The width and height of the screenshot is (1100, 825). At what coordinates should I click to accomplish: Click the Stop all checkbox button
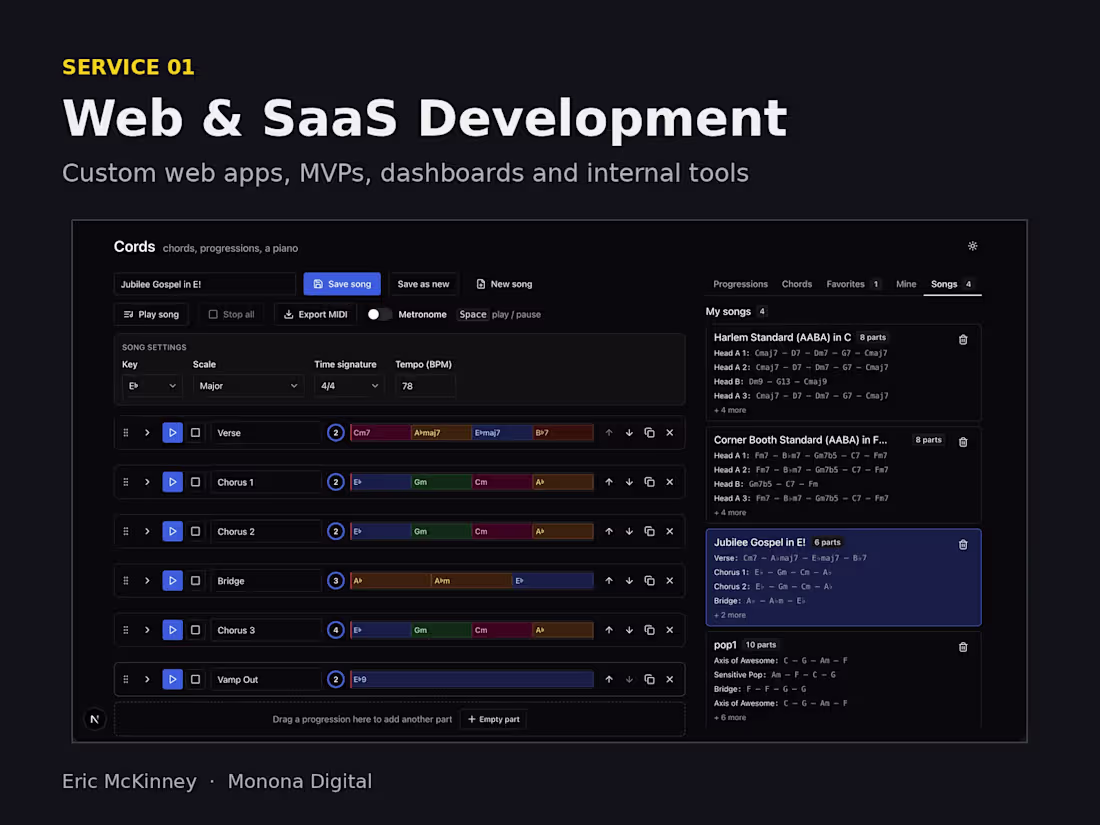[232, 314]
